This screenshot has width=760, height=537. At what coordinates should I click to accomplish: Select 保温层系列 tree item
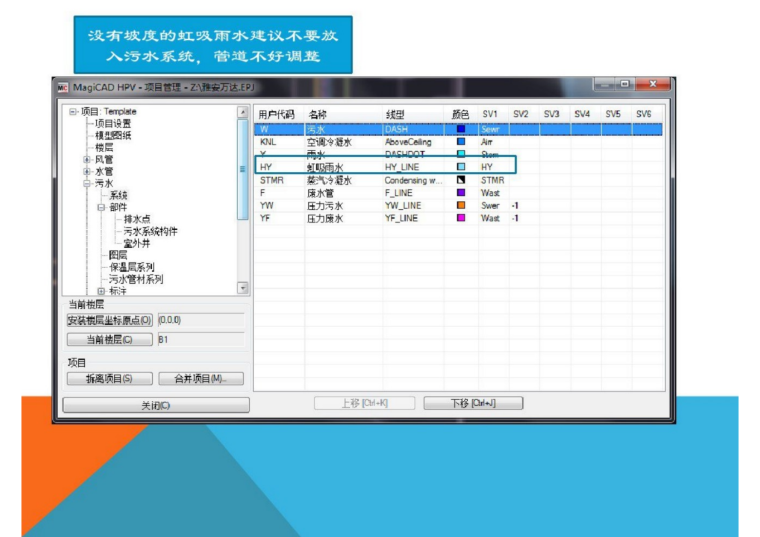[131, 267]
